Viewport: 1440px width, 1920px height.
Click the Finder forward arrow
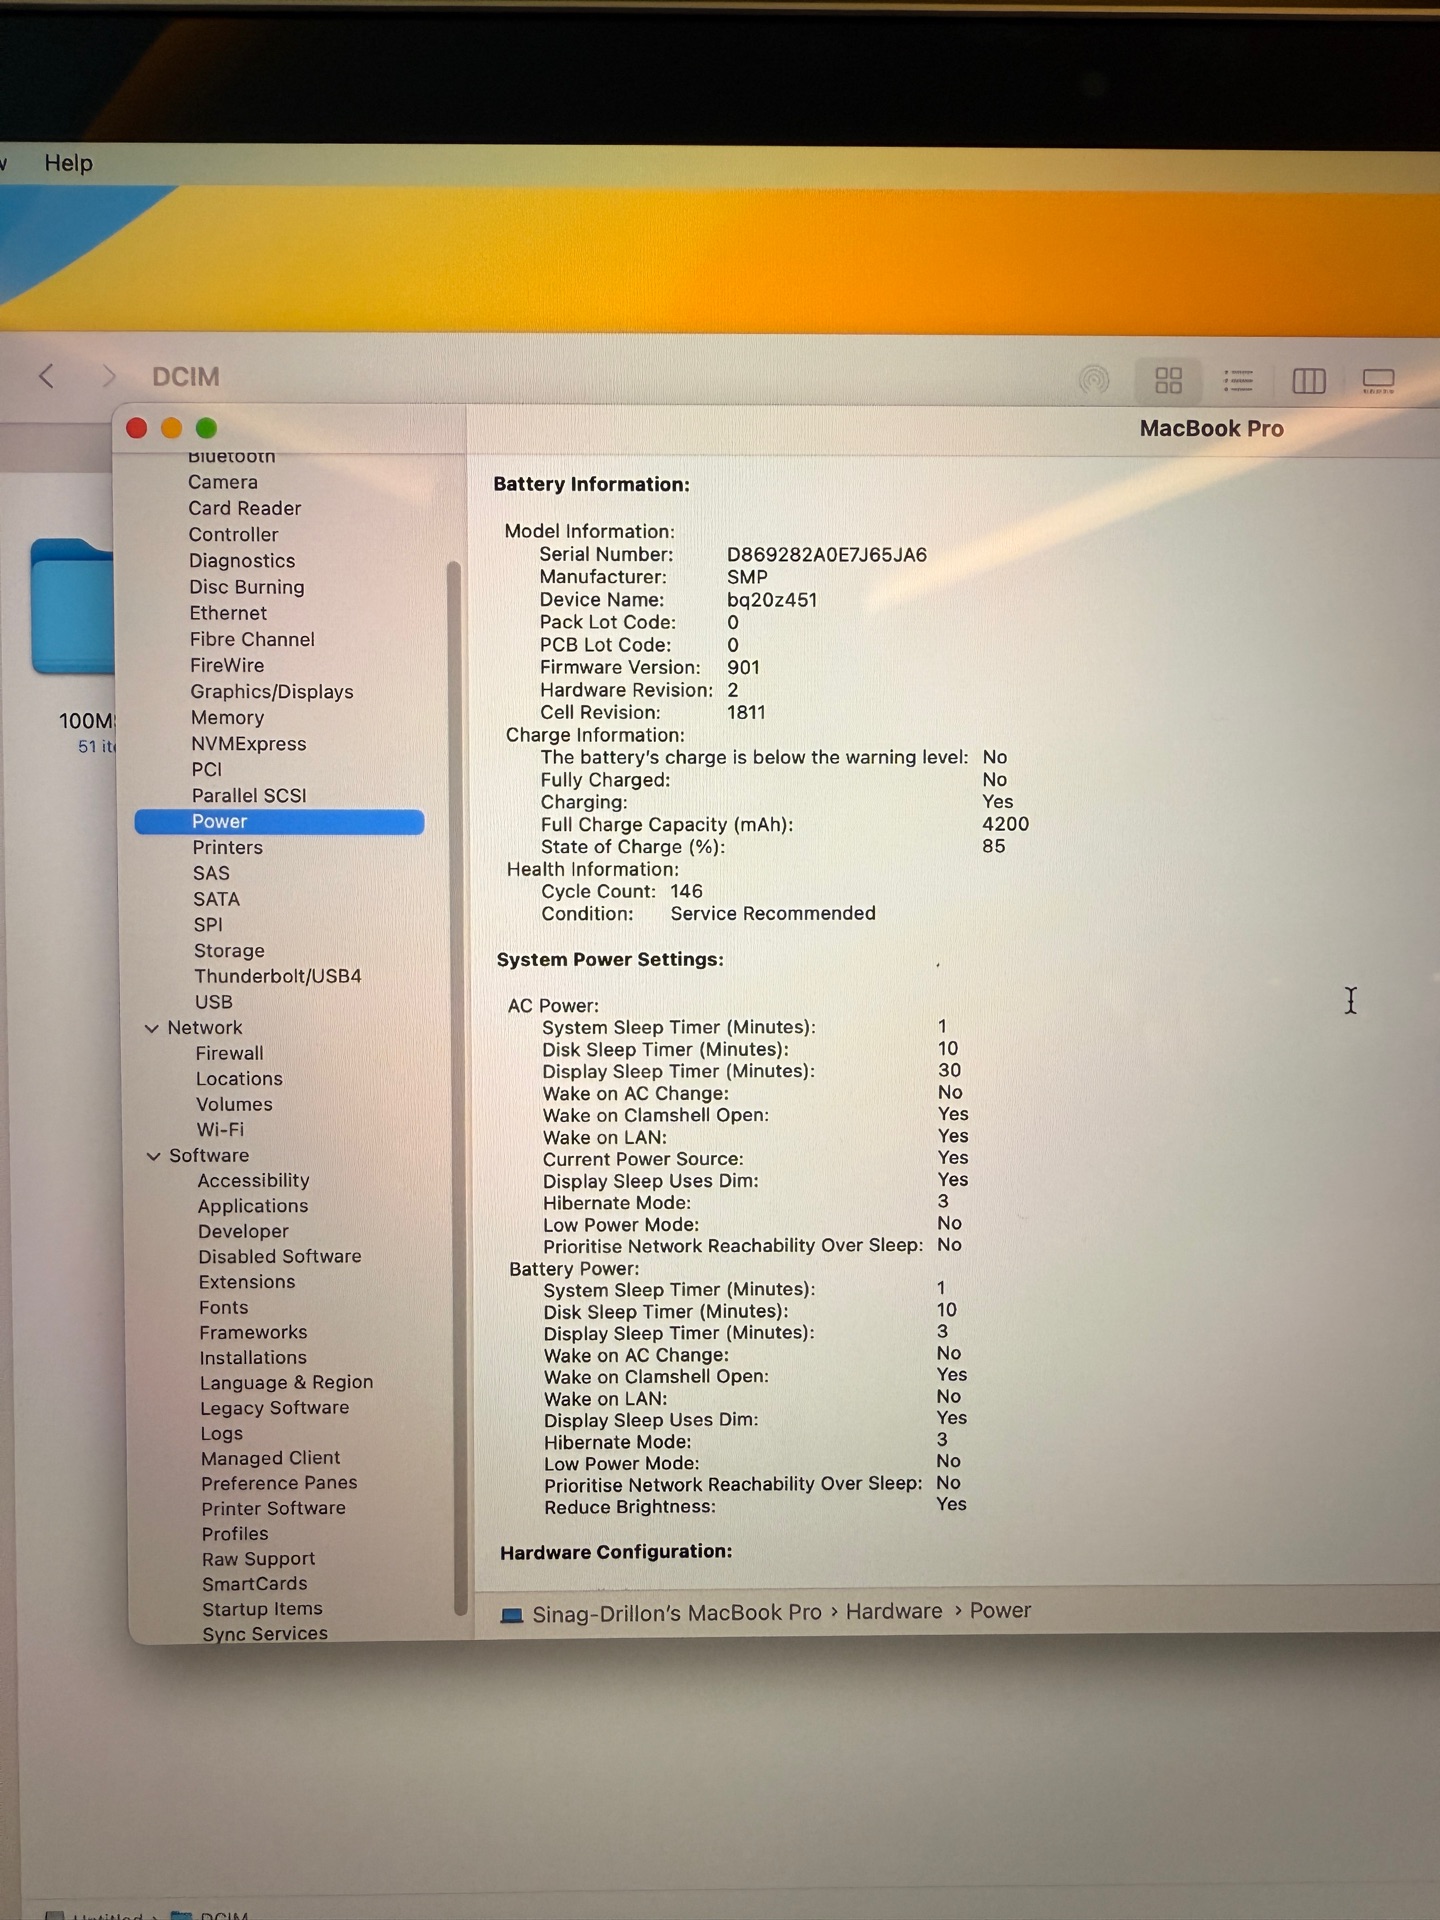pos(108,376)
